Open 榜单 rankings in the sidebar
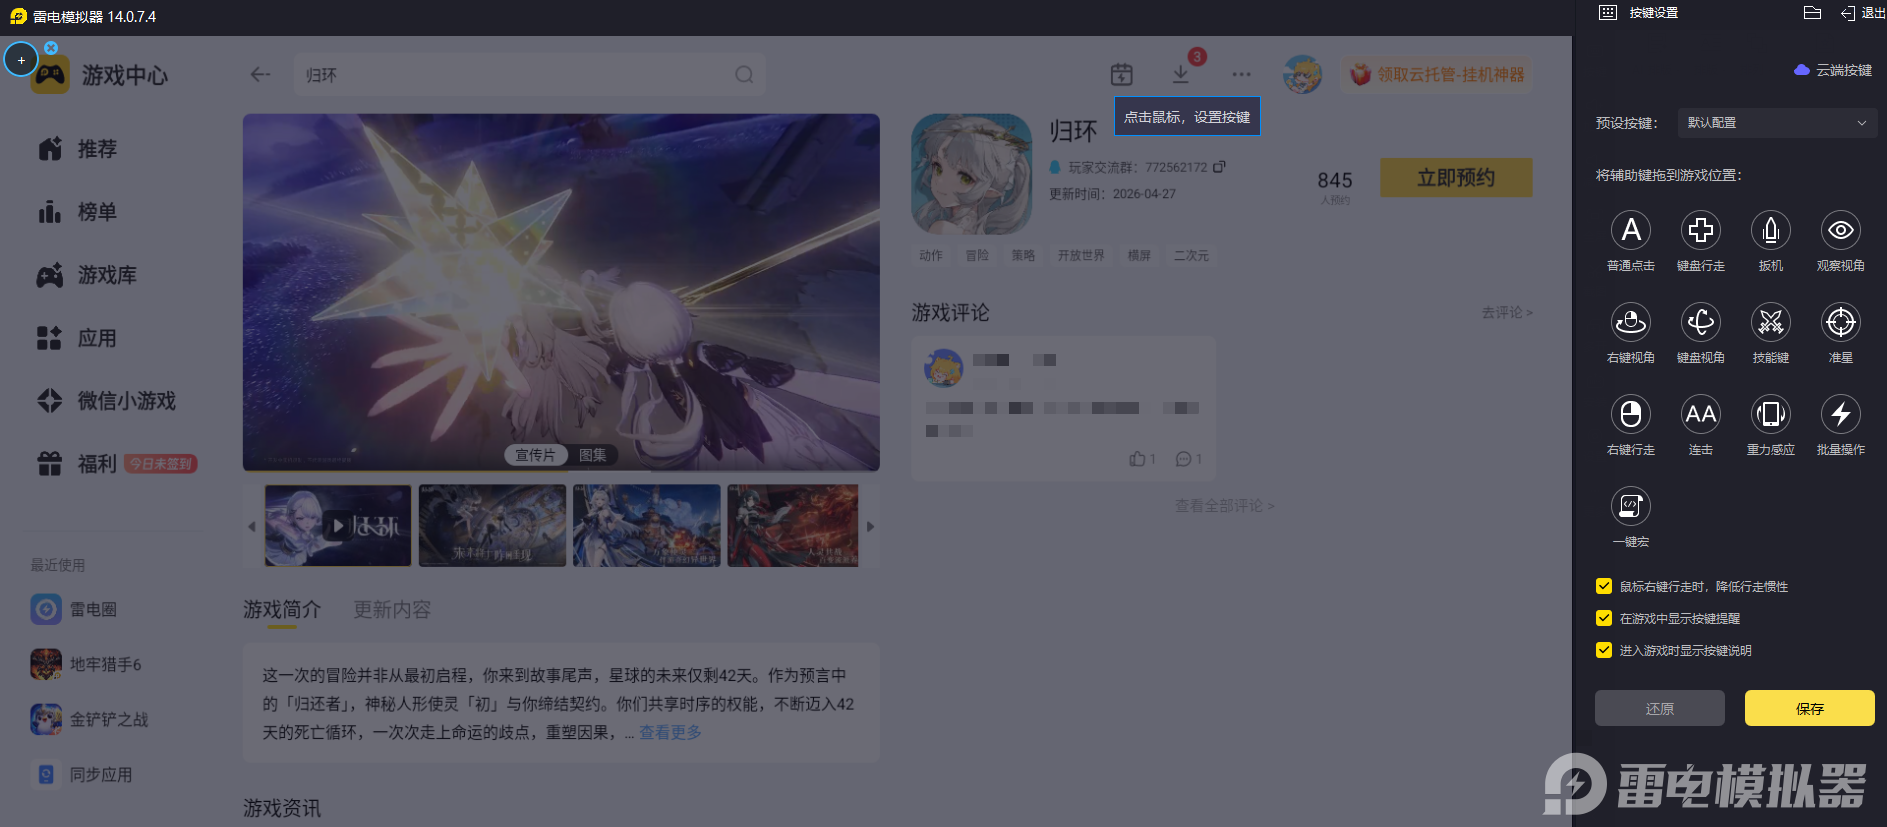The height and width of the screenshot is (827, 1887). pyautogui.click(x=78, y=212)
